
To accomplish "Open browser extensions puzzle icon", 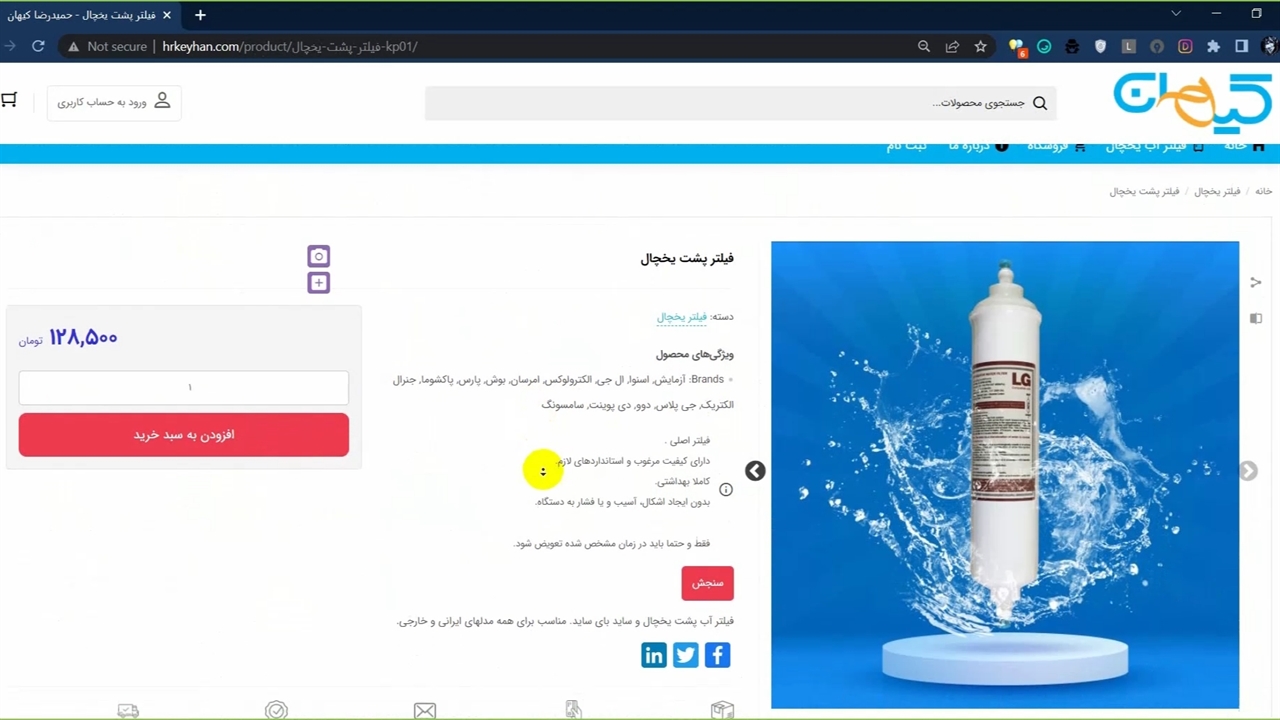I will click(x=1213, y=46).
